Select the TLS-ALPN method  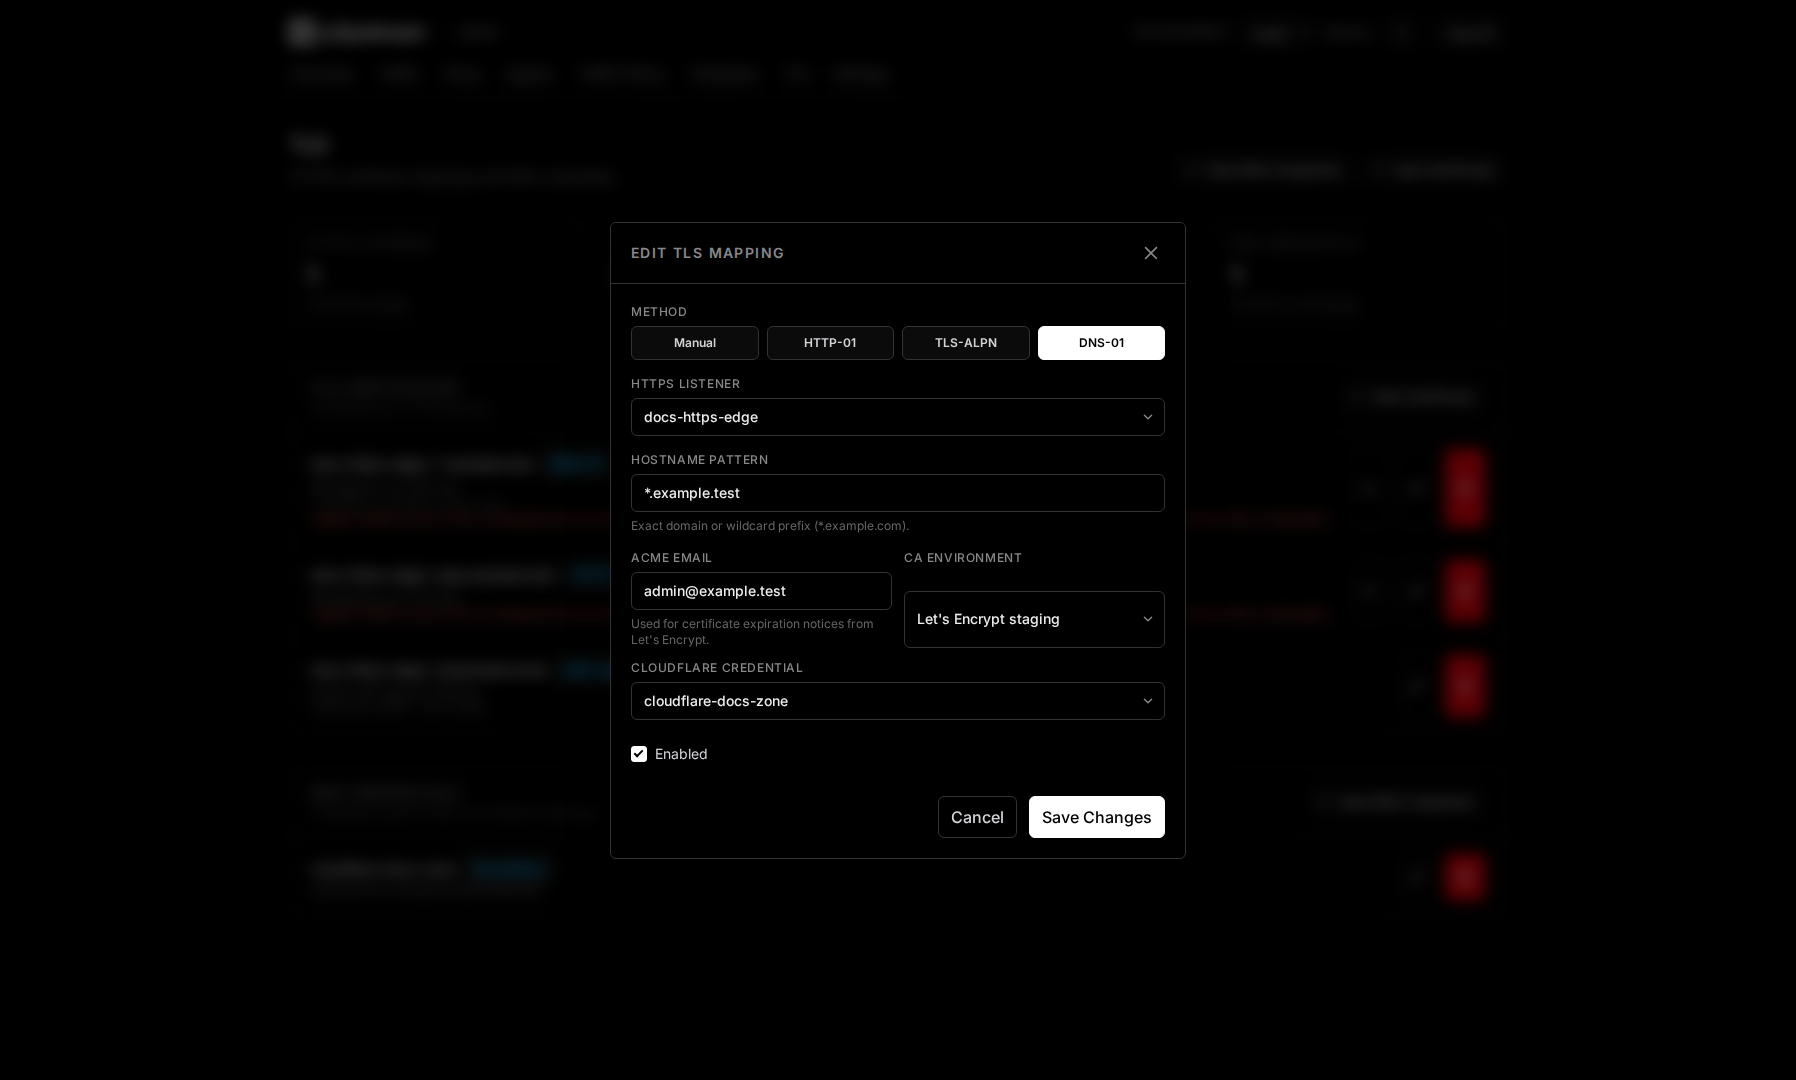[x=966, y=343]
